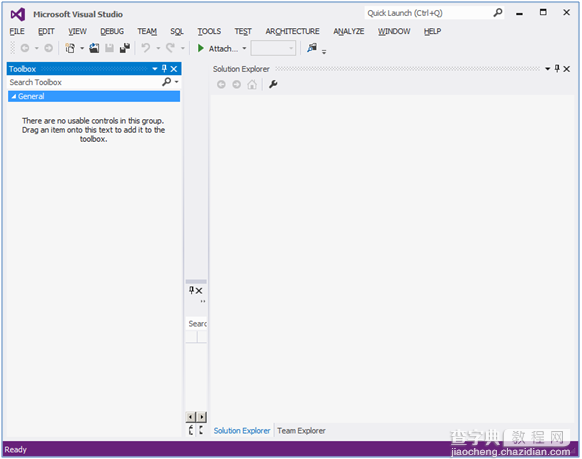The width and height of the screenshot is (582, 459).
Task: Click the Ready status bar text
Action: click(x=16, y=450)
